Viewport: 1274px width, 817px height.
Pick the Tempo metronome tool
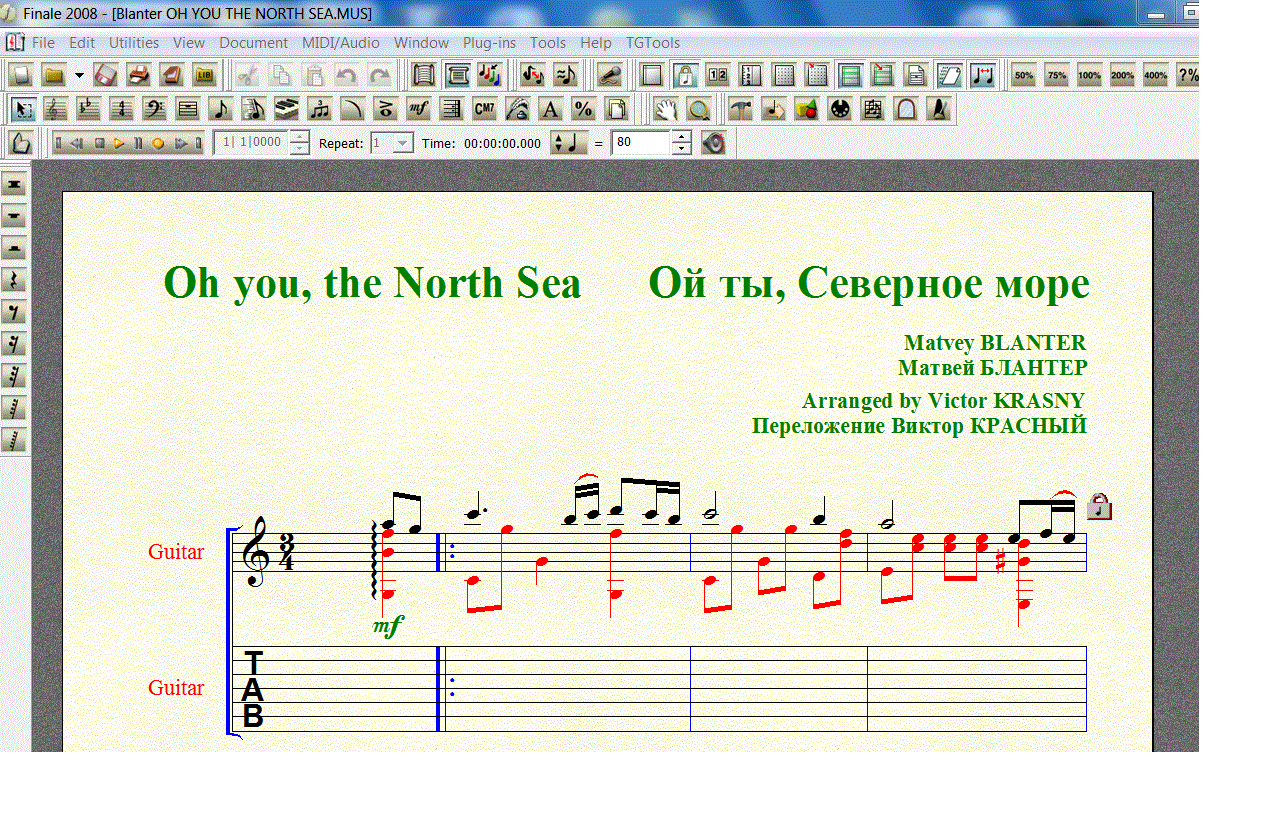[x=939, y=109]
